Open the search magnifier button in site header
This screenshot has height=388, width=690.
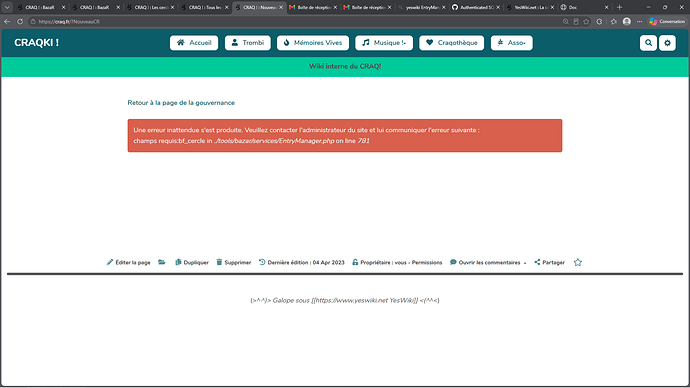648,43
